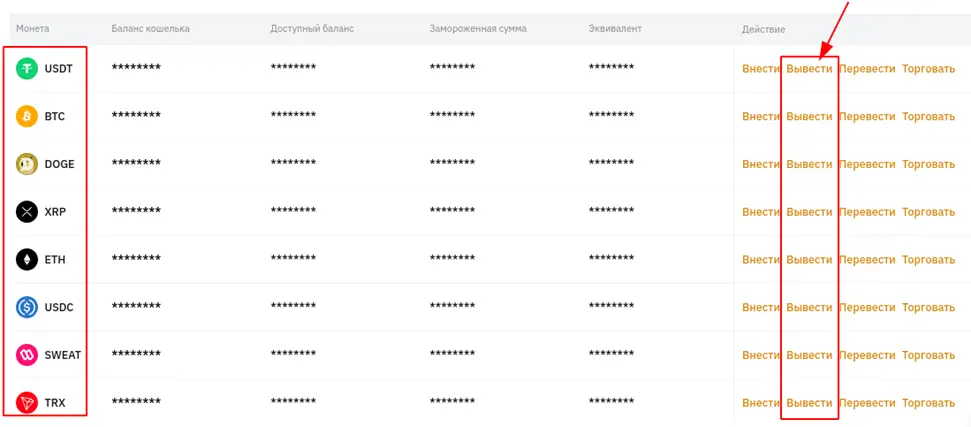
Task: Click the red TRX coin icon
Action: [x=27, y=403]
